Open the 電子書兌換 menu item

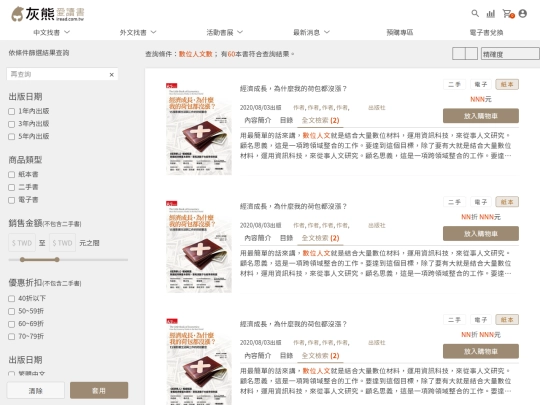coord(486,32)
